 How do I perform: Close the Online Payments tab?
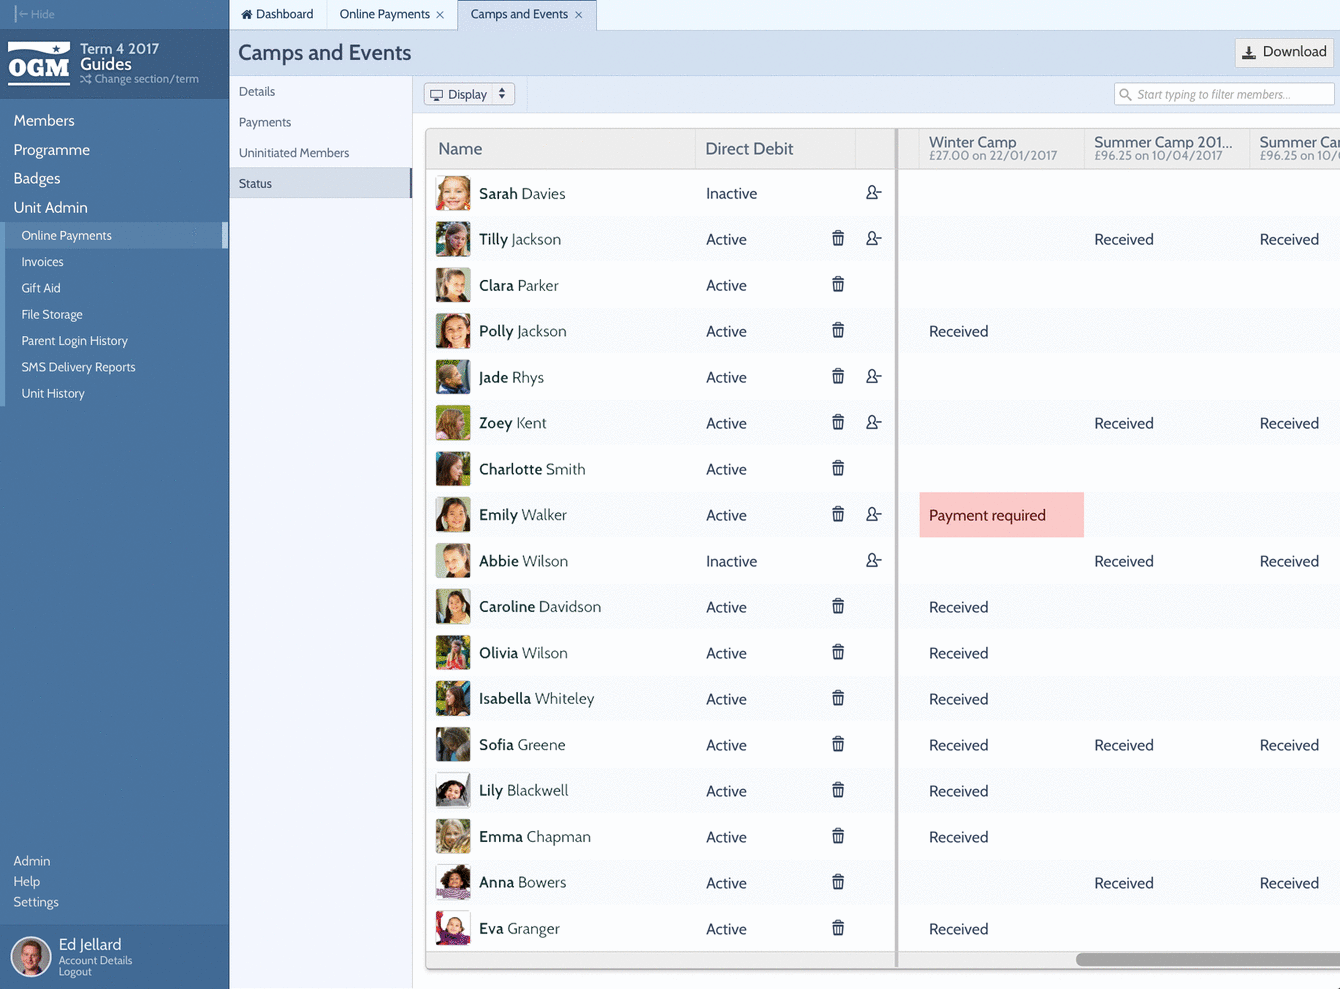pyautogui.click(x=440, y=14)
